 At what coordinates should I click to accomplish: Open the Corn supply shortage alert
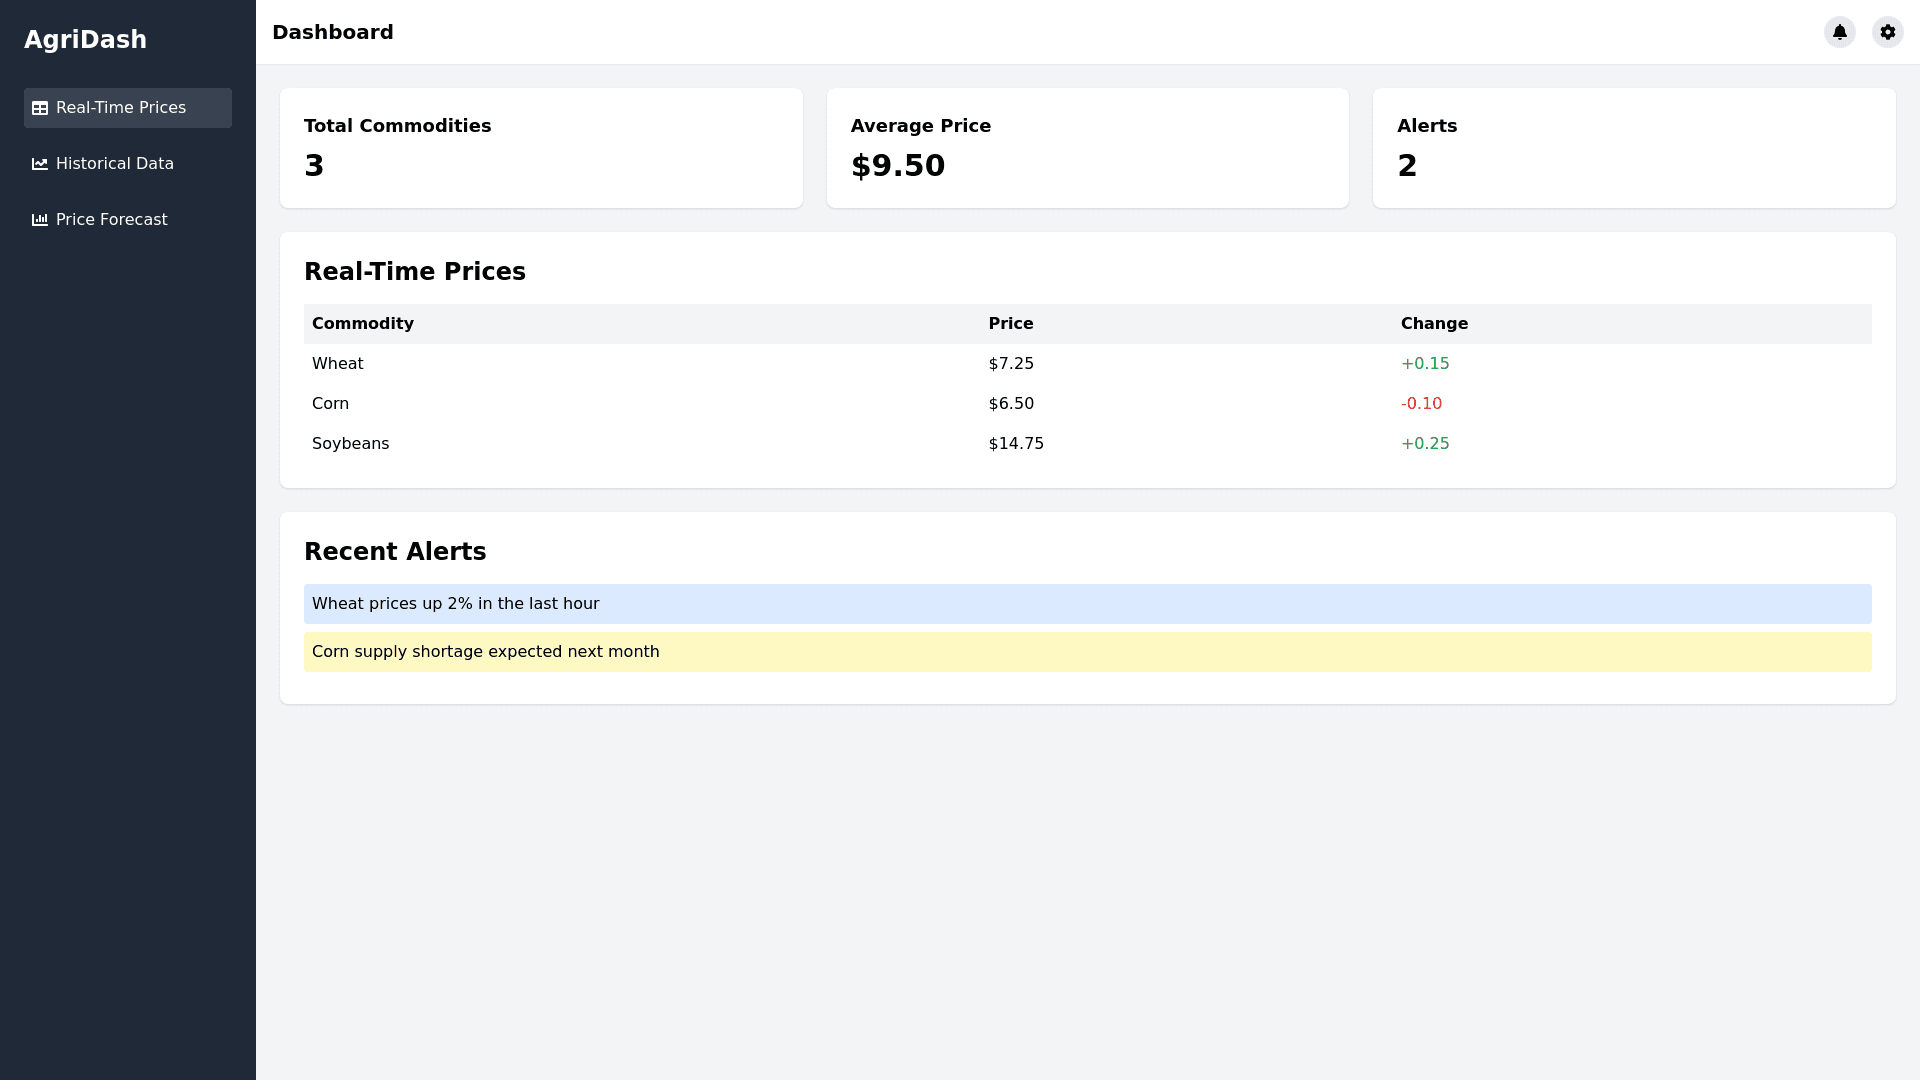click(x=1087, y=652)
